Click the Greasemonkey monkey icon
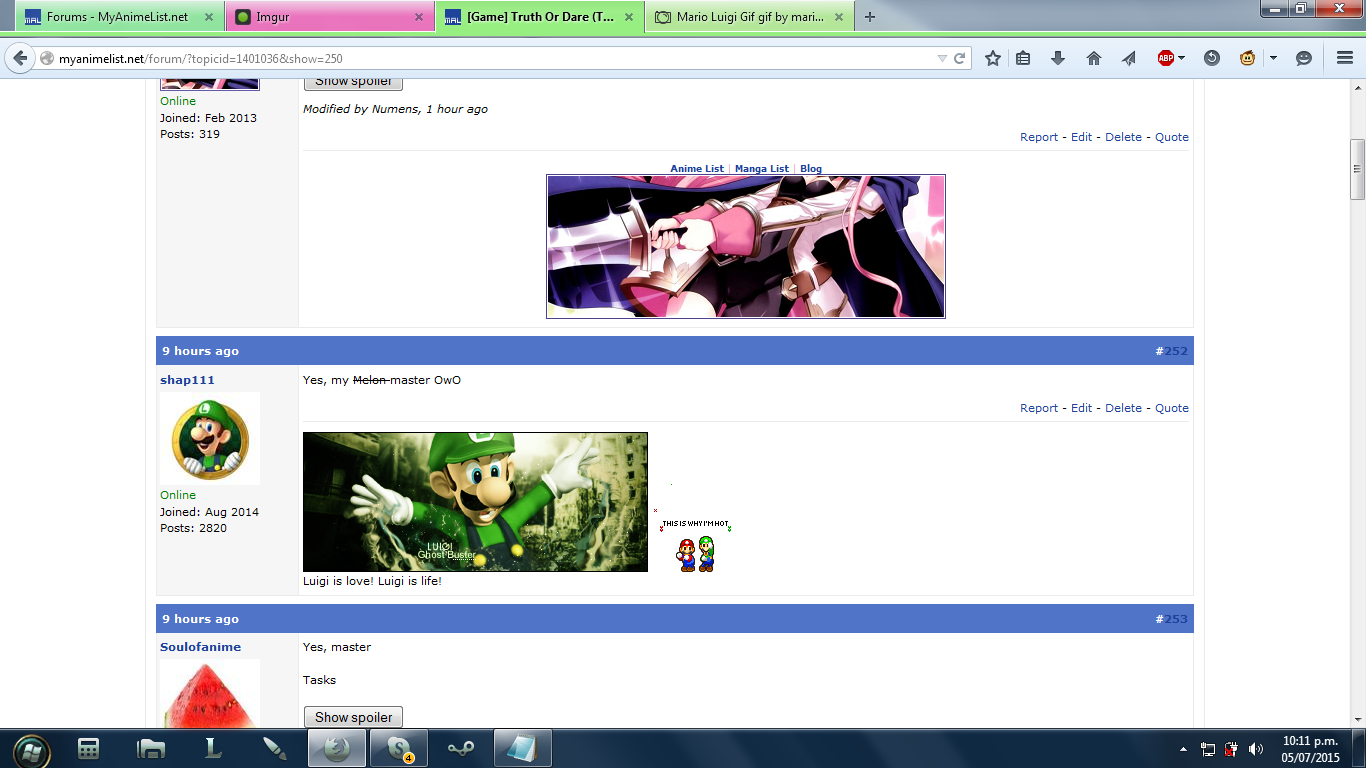The height and width of the screenshot is (768, 1366). tap(1247, 59)
